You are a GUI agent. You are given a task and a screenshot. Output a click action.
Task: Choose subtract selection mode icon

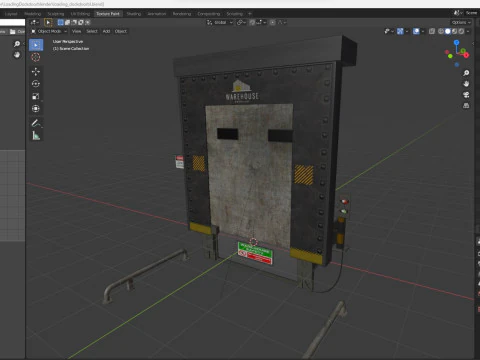click(x=74, y=22)
